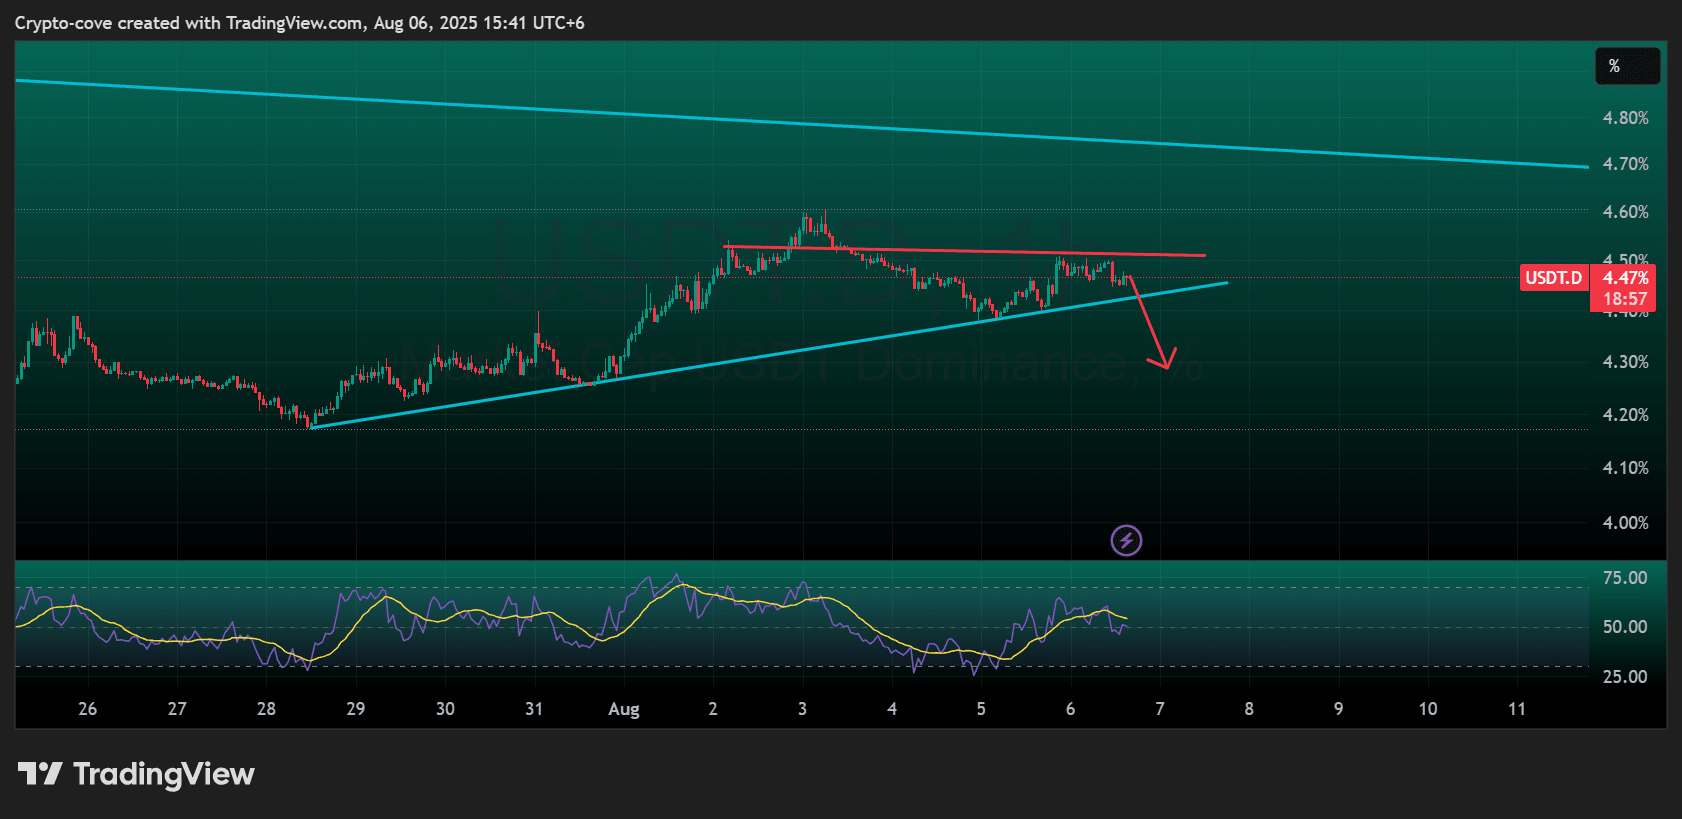Click the 25.00 RSI scale label
Viewport: 1682px width, 819px height.
(x=1625, y=677)
